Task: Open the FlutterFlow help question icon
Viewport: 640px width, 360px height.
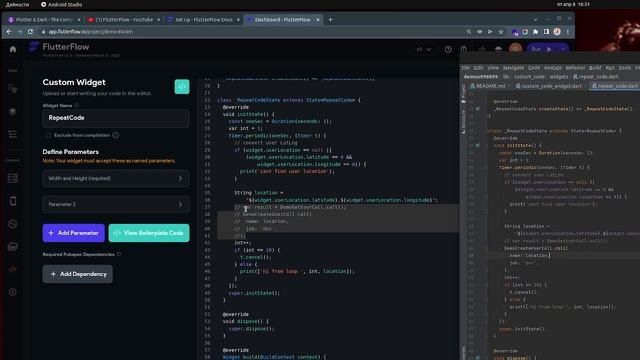Action: point(448,49)
